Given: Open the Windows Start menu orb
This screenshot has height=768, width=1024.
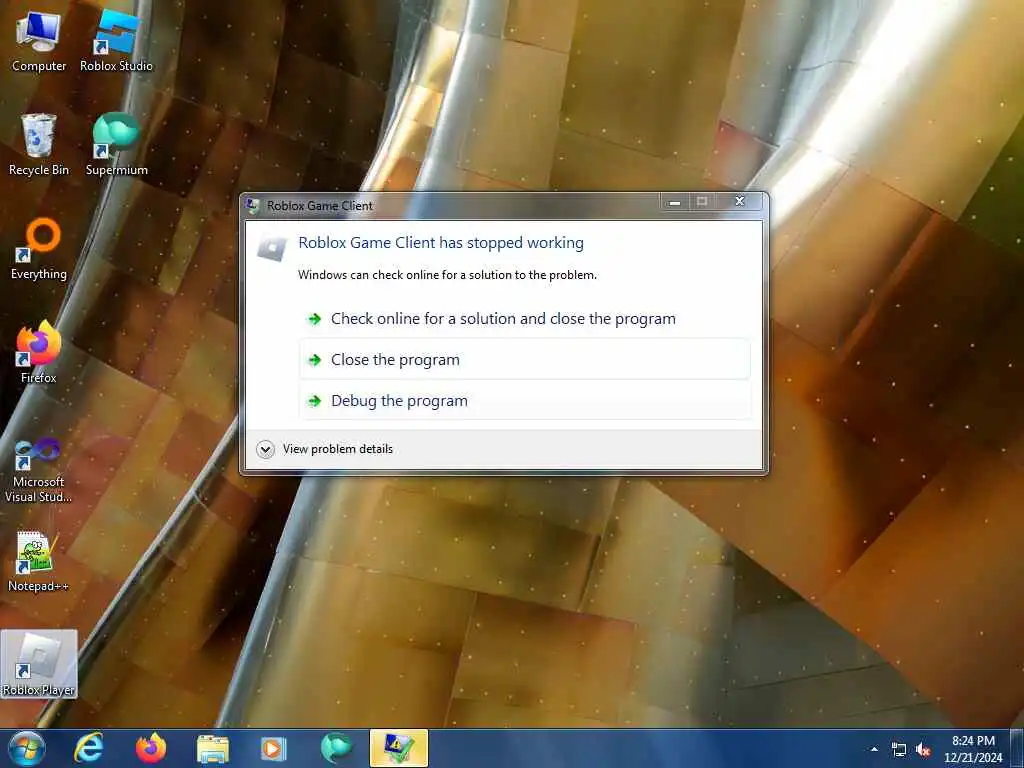Looking at the screenshot, I should (x=26, y=748).
